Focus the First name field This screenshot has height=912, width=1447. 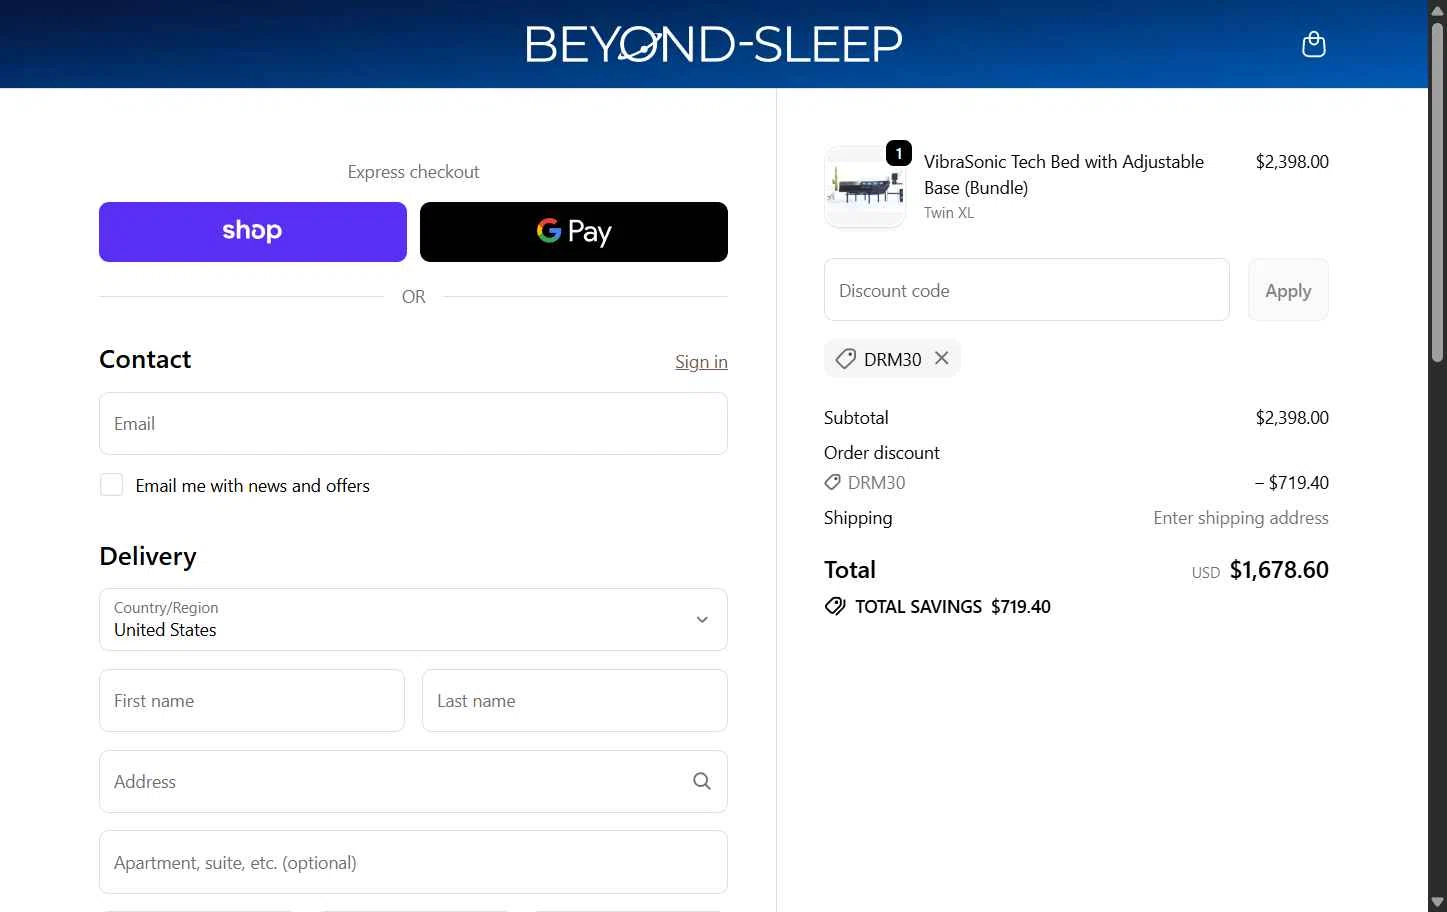click(x=252, y=701)
